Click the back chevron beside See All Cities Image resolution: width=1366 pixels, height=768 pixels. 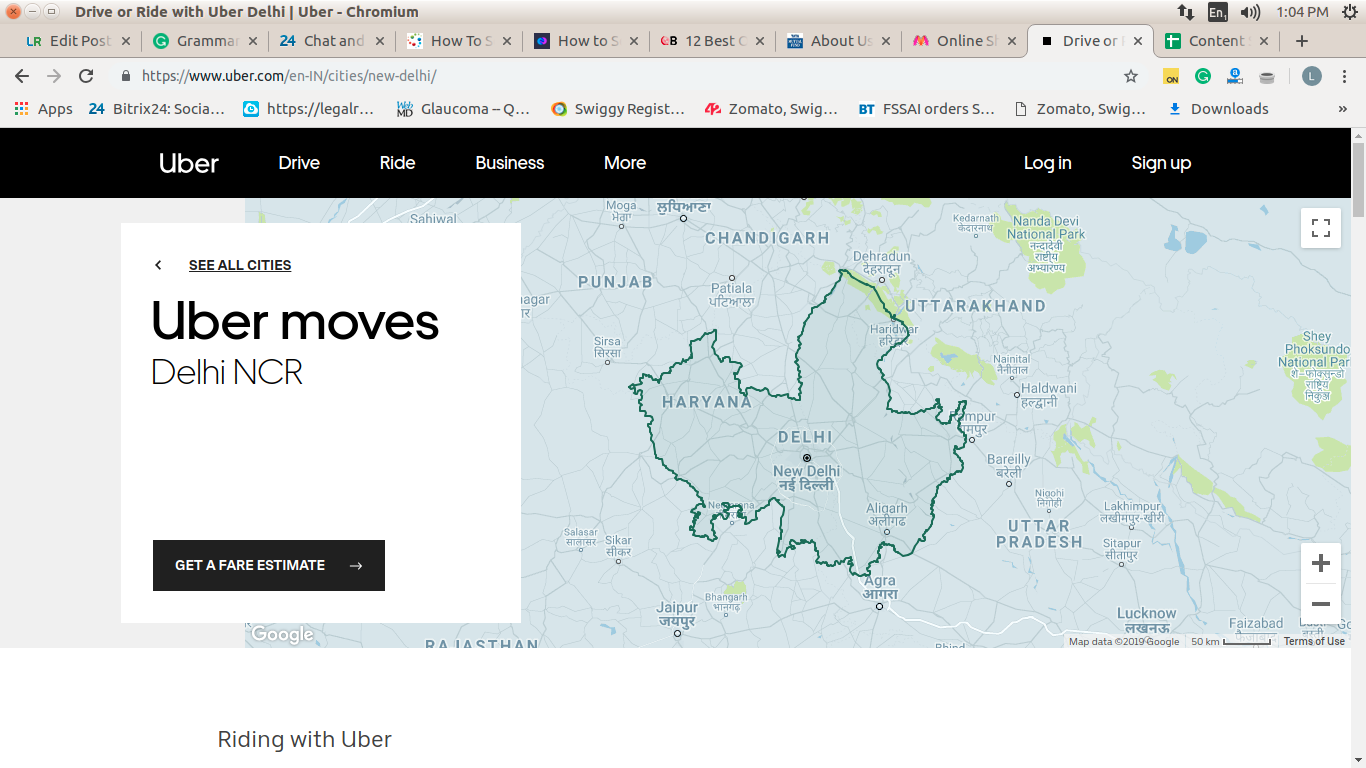tap(158, 265)
